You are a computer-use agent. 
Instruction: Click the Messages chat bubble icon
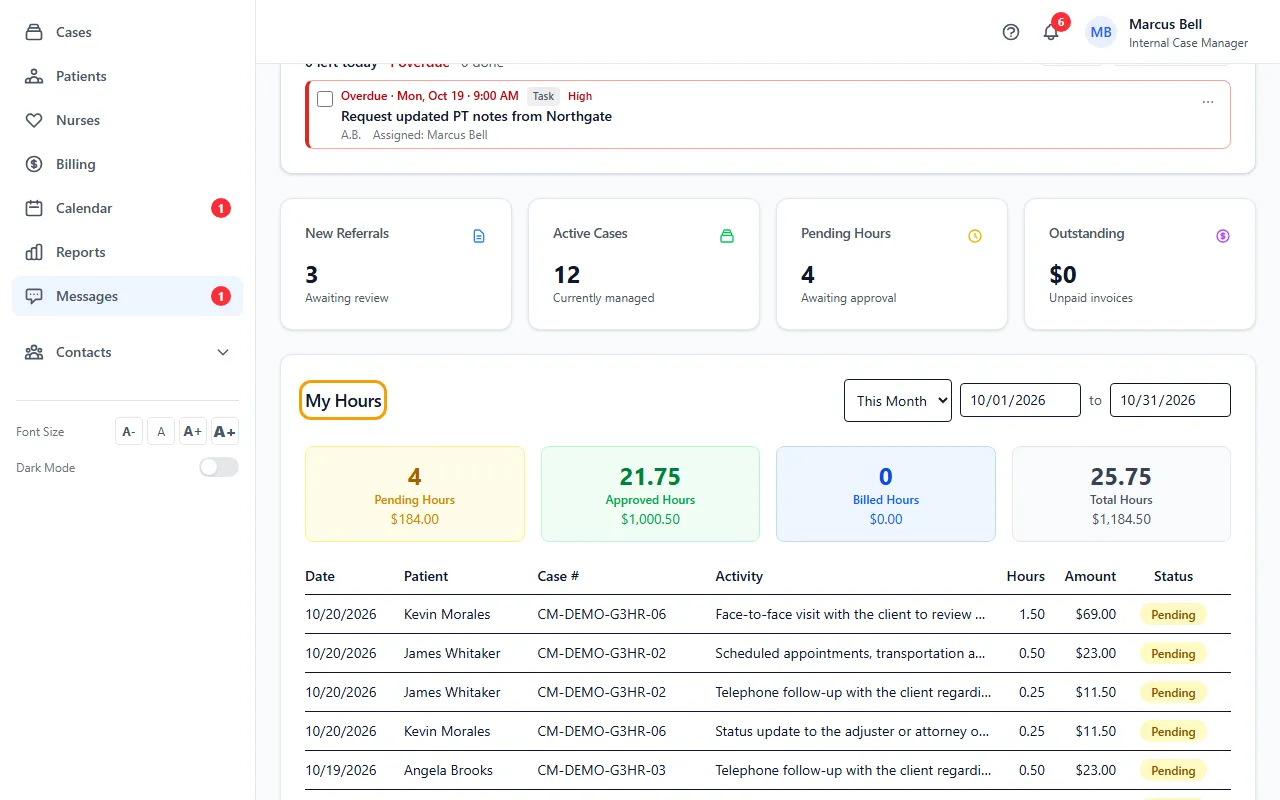point(34,296)
